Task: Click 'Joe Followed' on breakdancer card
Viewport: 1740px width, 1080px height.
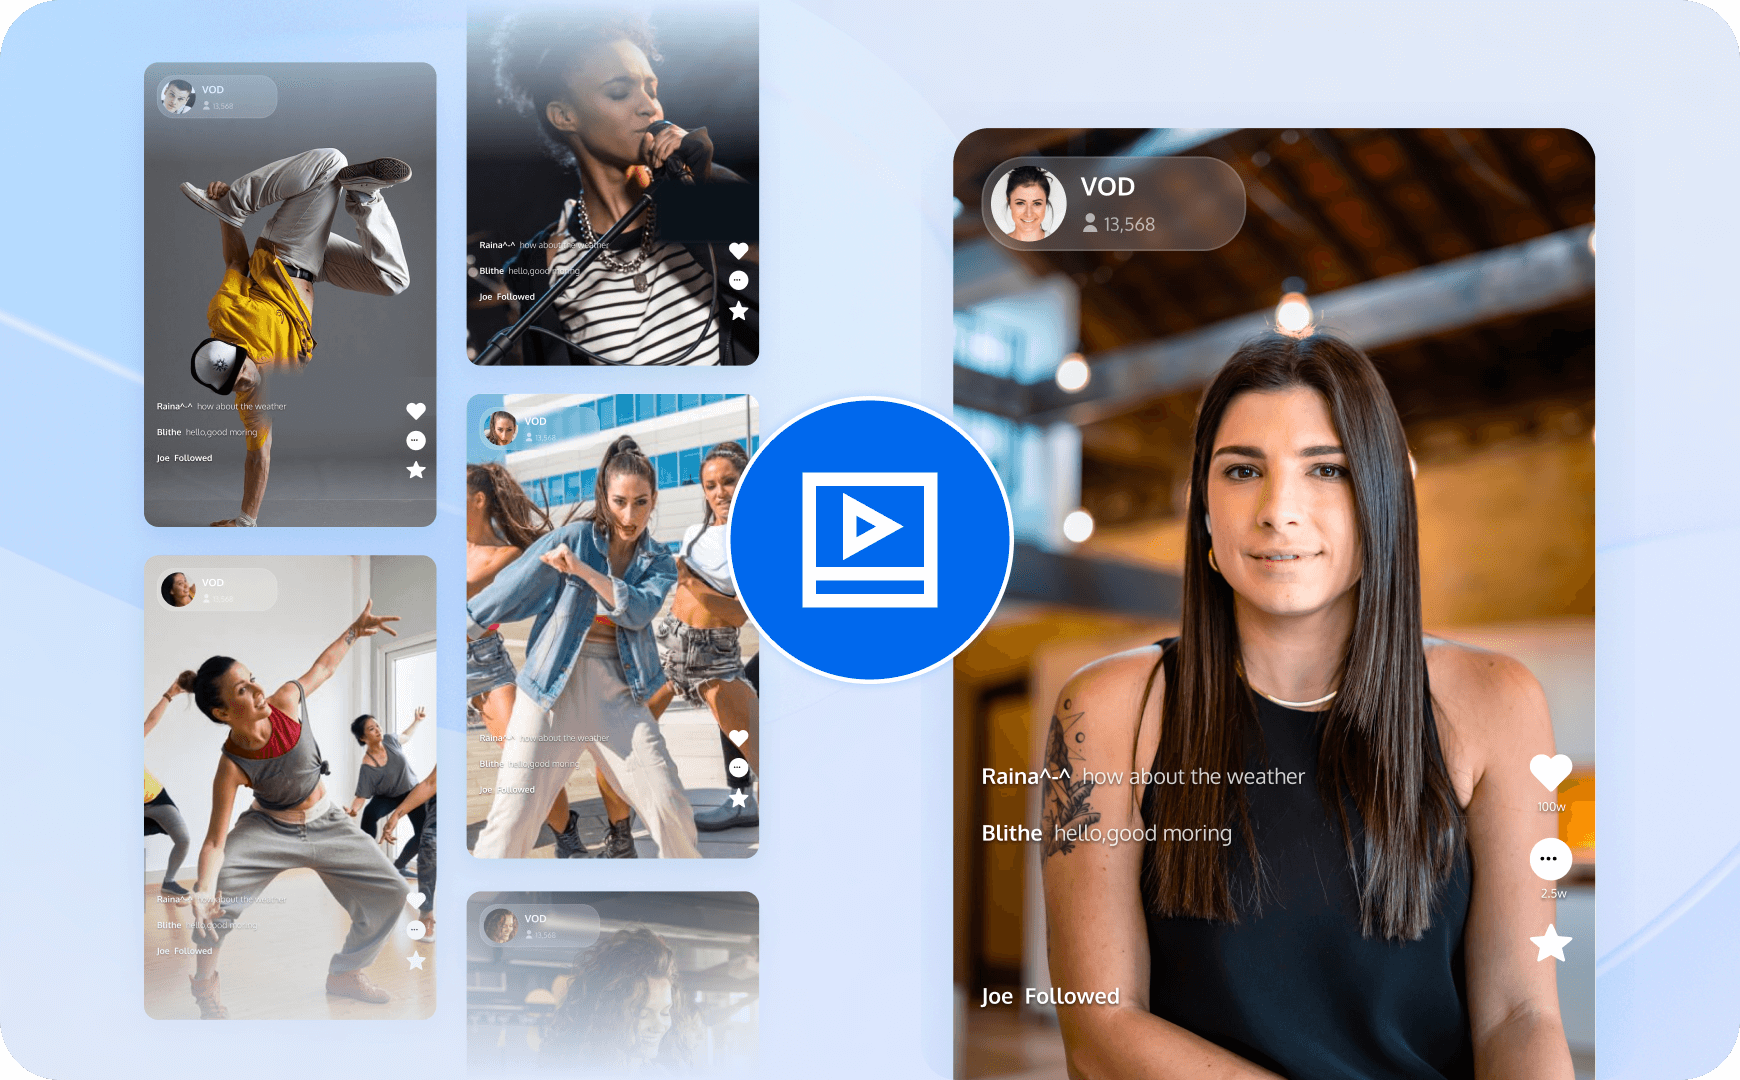Action: tap(185, 458)
